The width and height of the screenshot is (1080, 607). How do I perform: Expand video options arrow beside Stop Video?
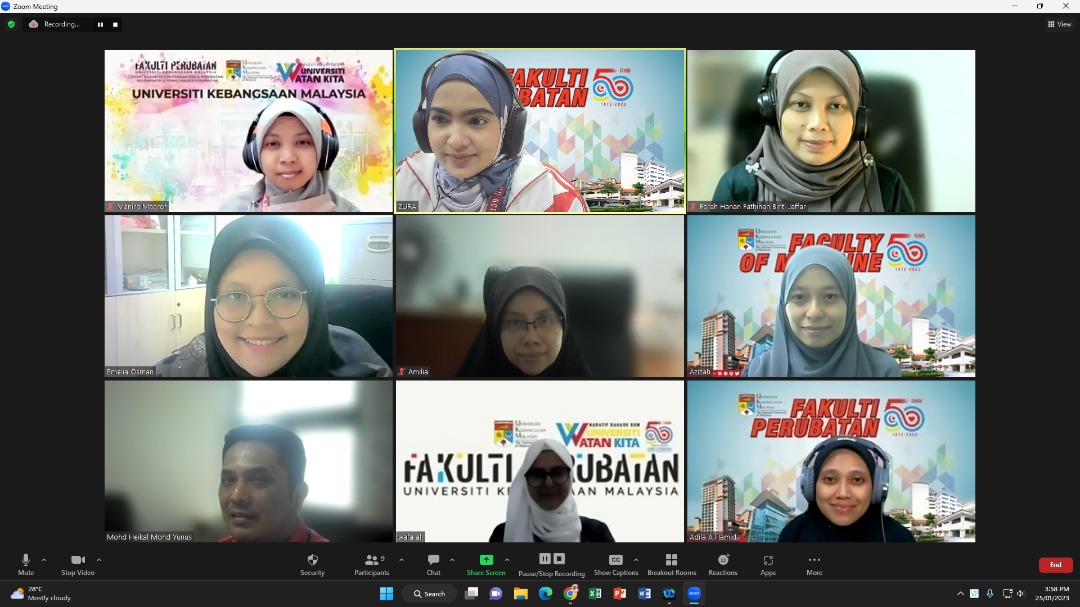[x=98, y=560]
